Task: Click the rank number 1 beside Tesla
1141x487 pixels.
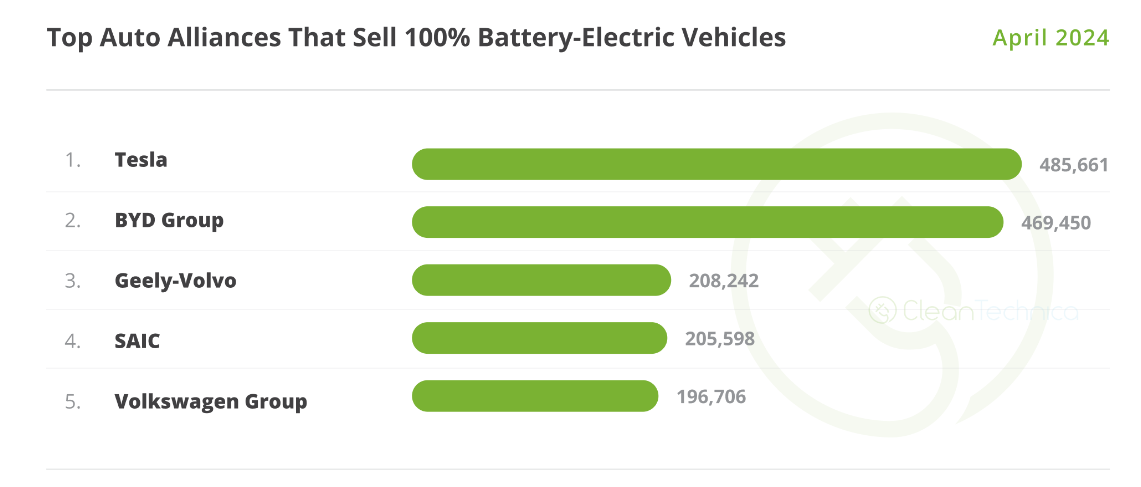Action: point(72,160)
